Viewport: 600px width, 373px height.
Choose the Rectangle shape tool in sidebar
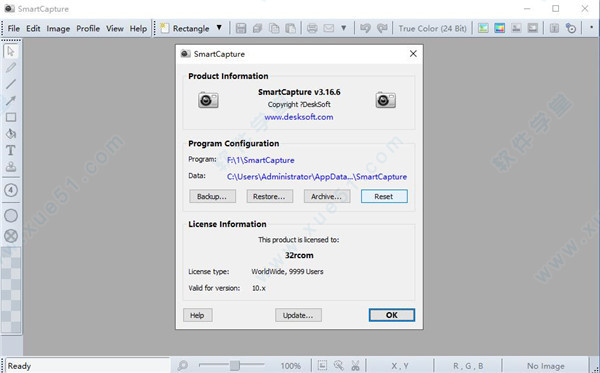(x=11, y=117)
